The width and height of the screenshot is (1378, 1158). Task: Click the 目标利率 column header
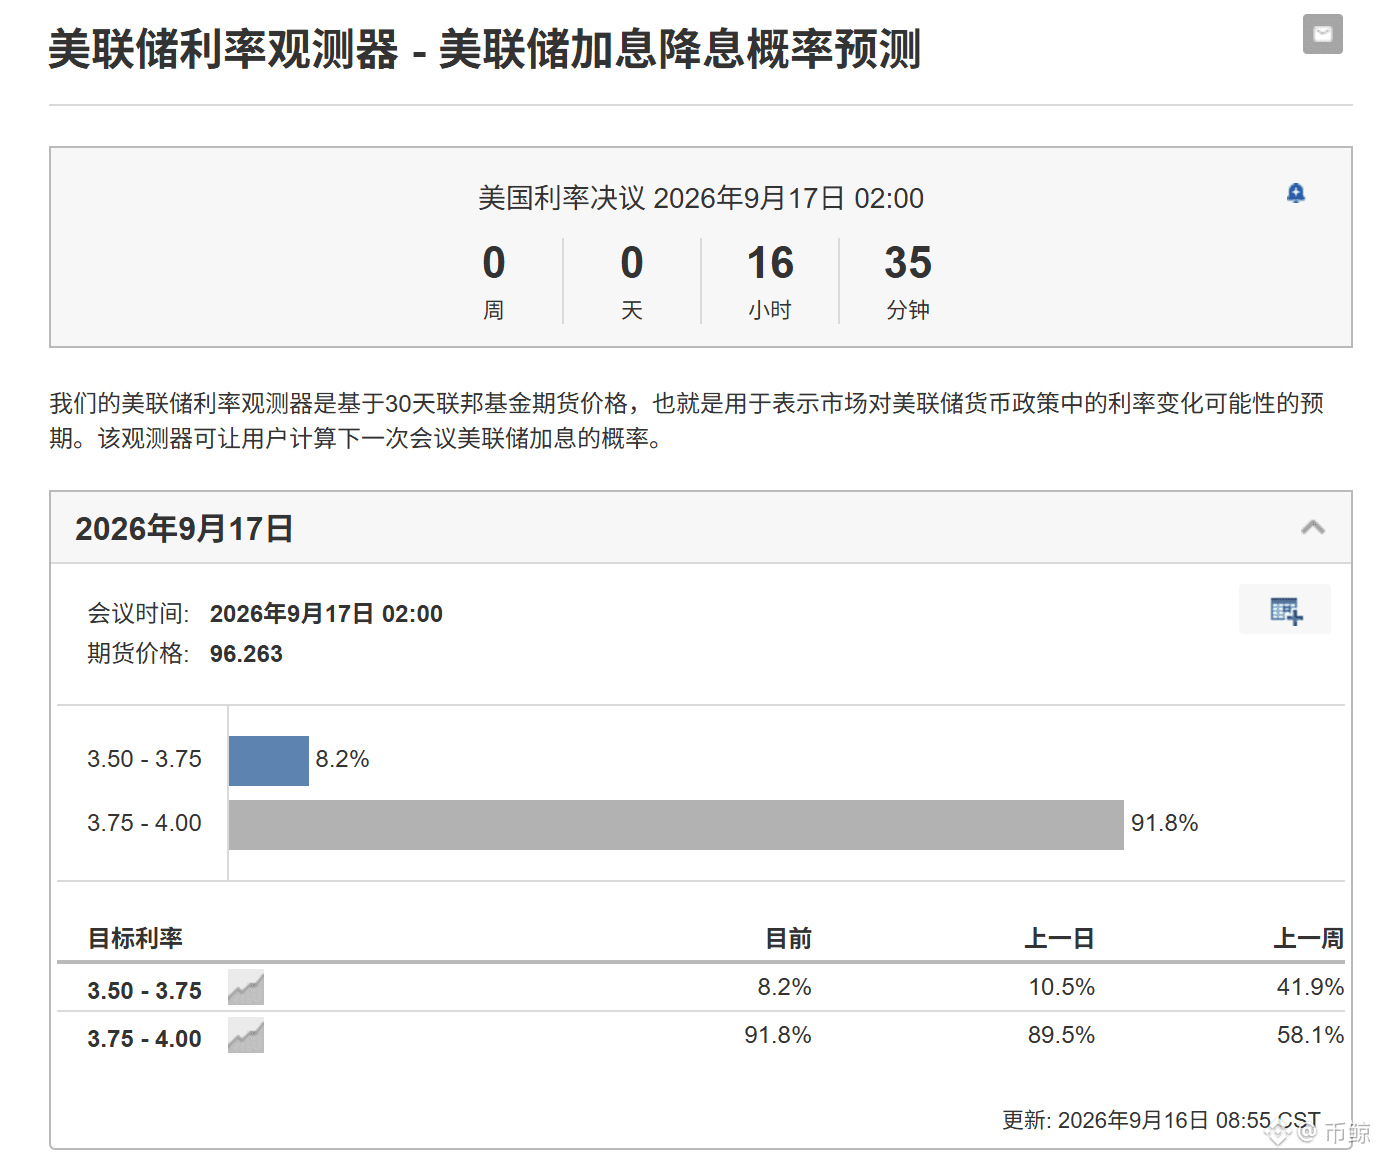(135, 938)
